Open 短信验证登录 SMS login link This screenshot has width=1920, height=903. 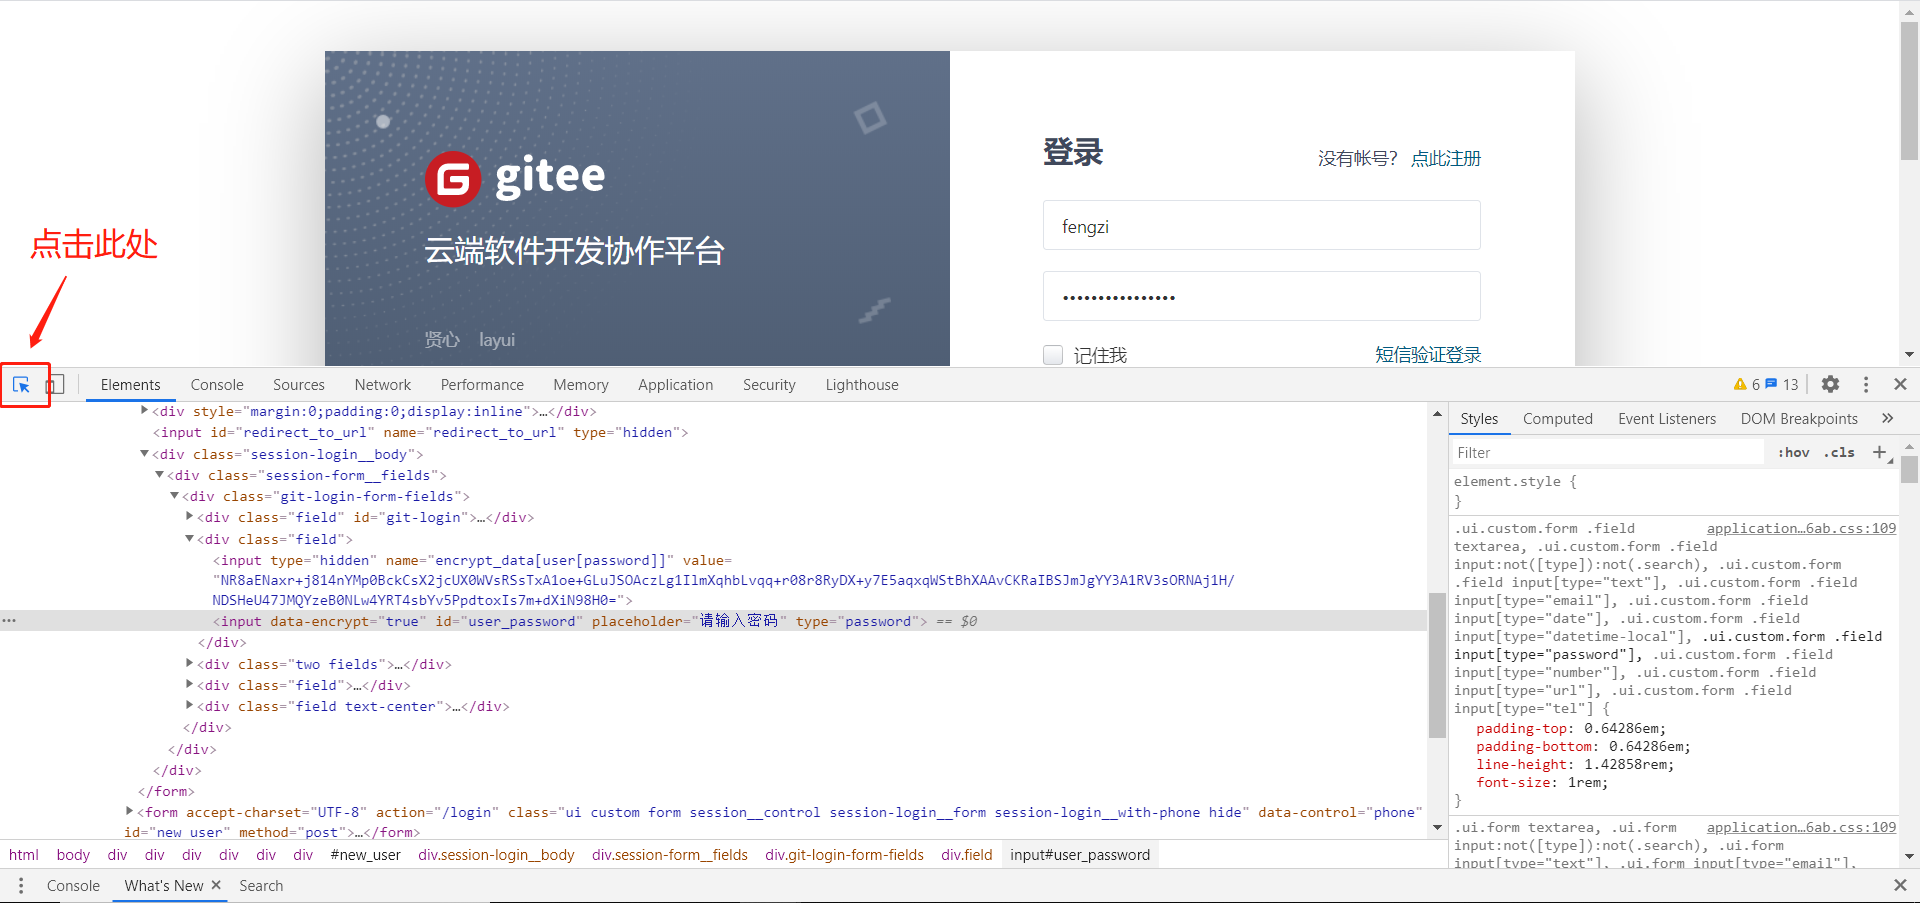point(1428,354)
